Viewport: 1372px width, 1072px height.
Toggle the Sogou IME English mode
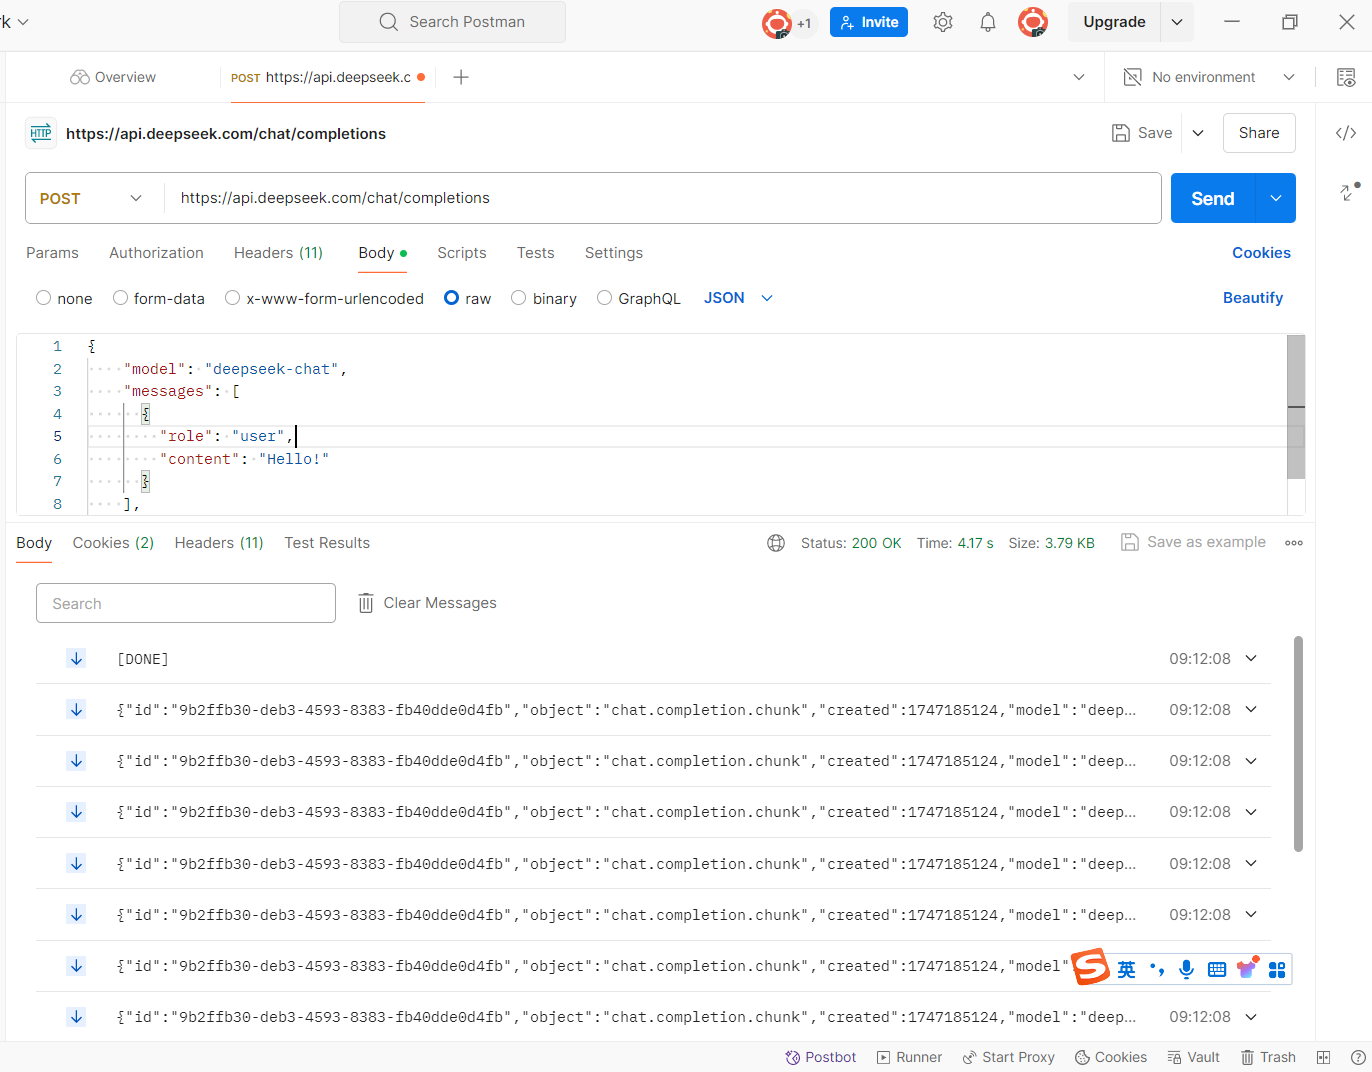[1127, 969]
